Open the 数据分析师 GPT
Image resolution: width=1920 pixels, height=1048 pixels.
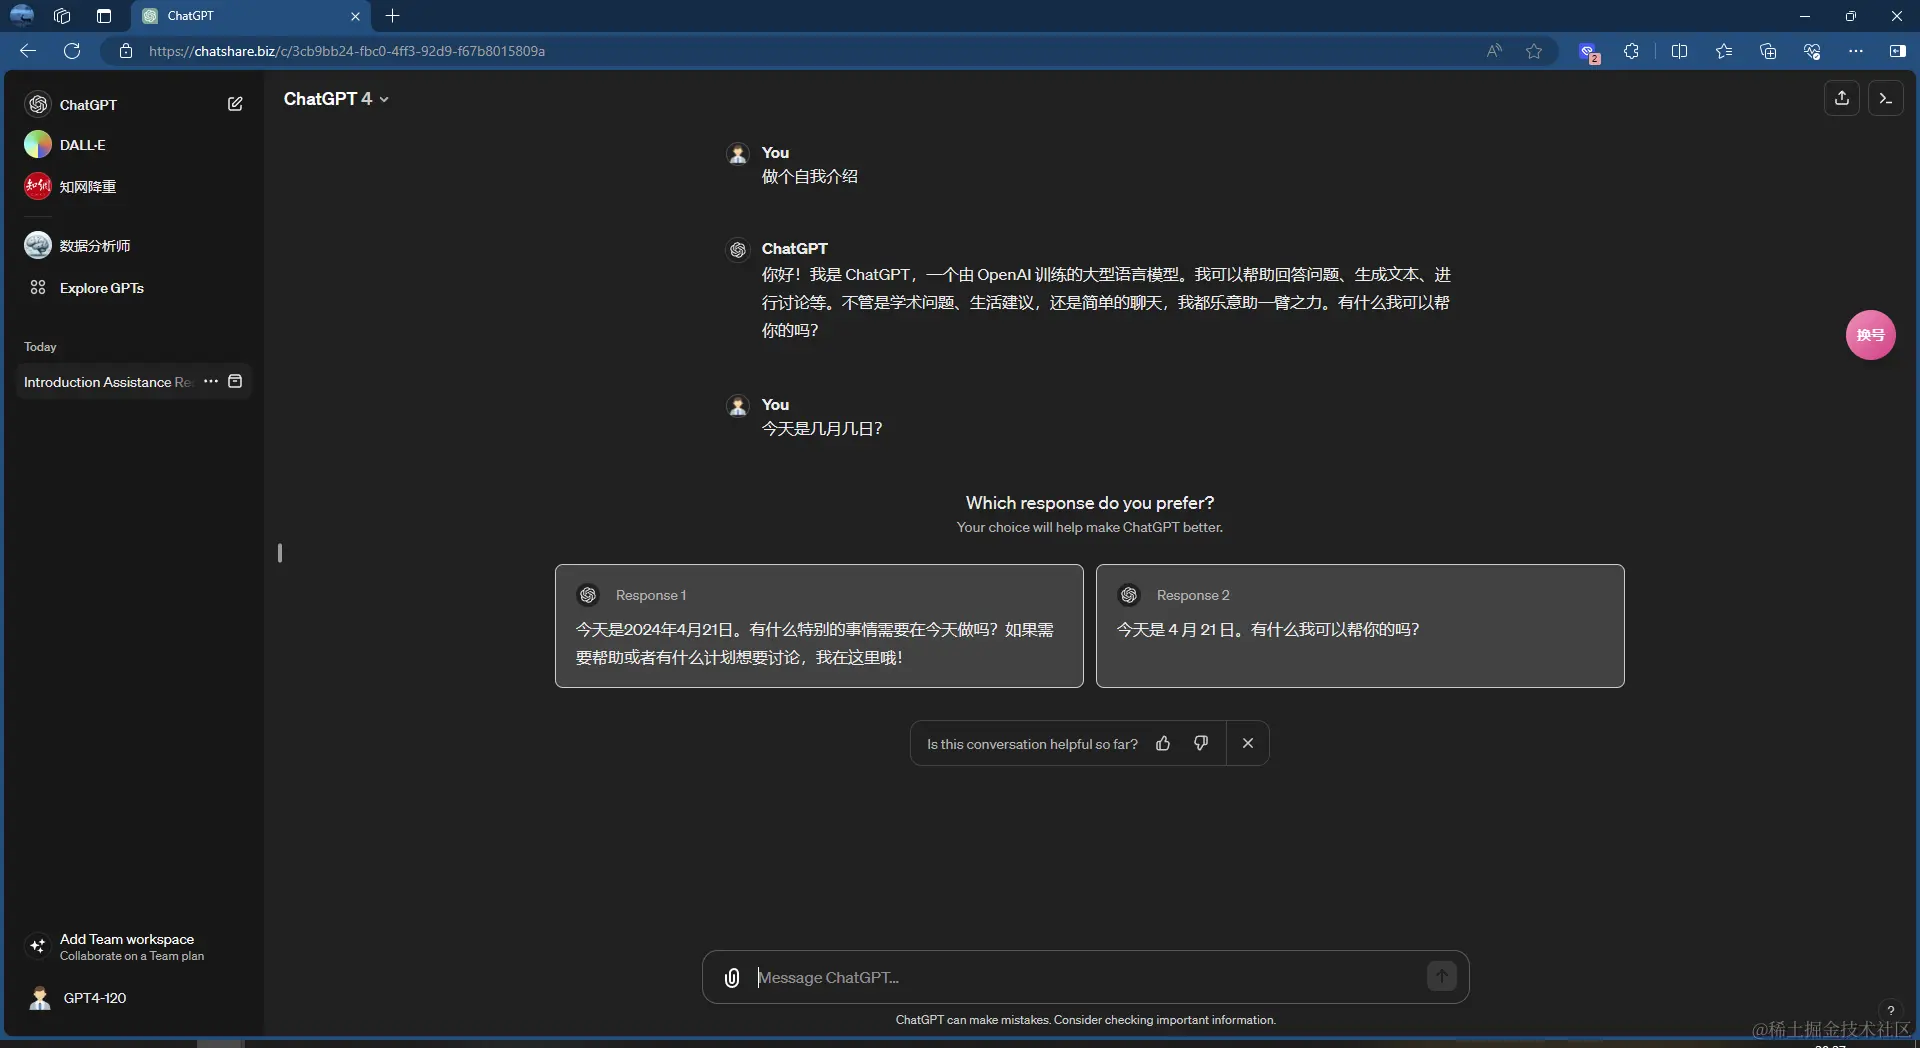click(x=134, y=246)
